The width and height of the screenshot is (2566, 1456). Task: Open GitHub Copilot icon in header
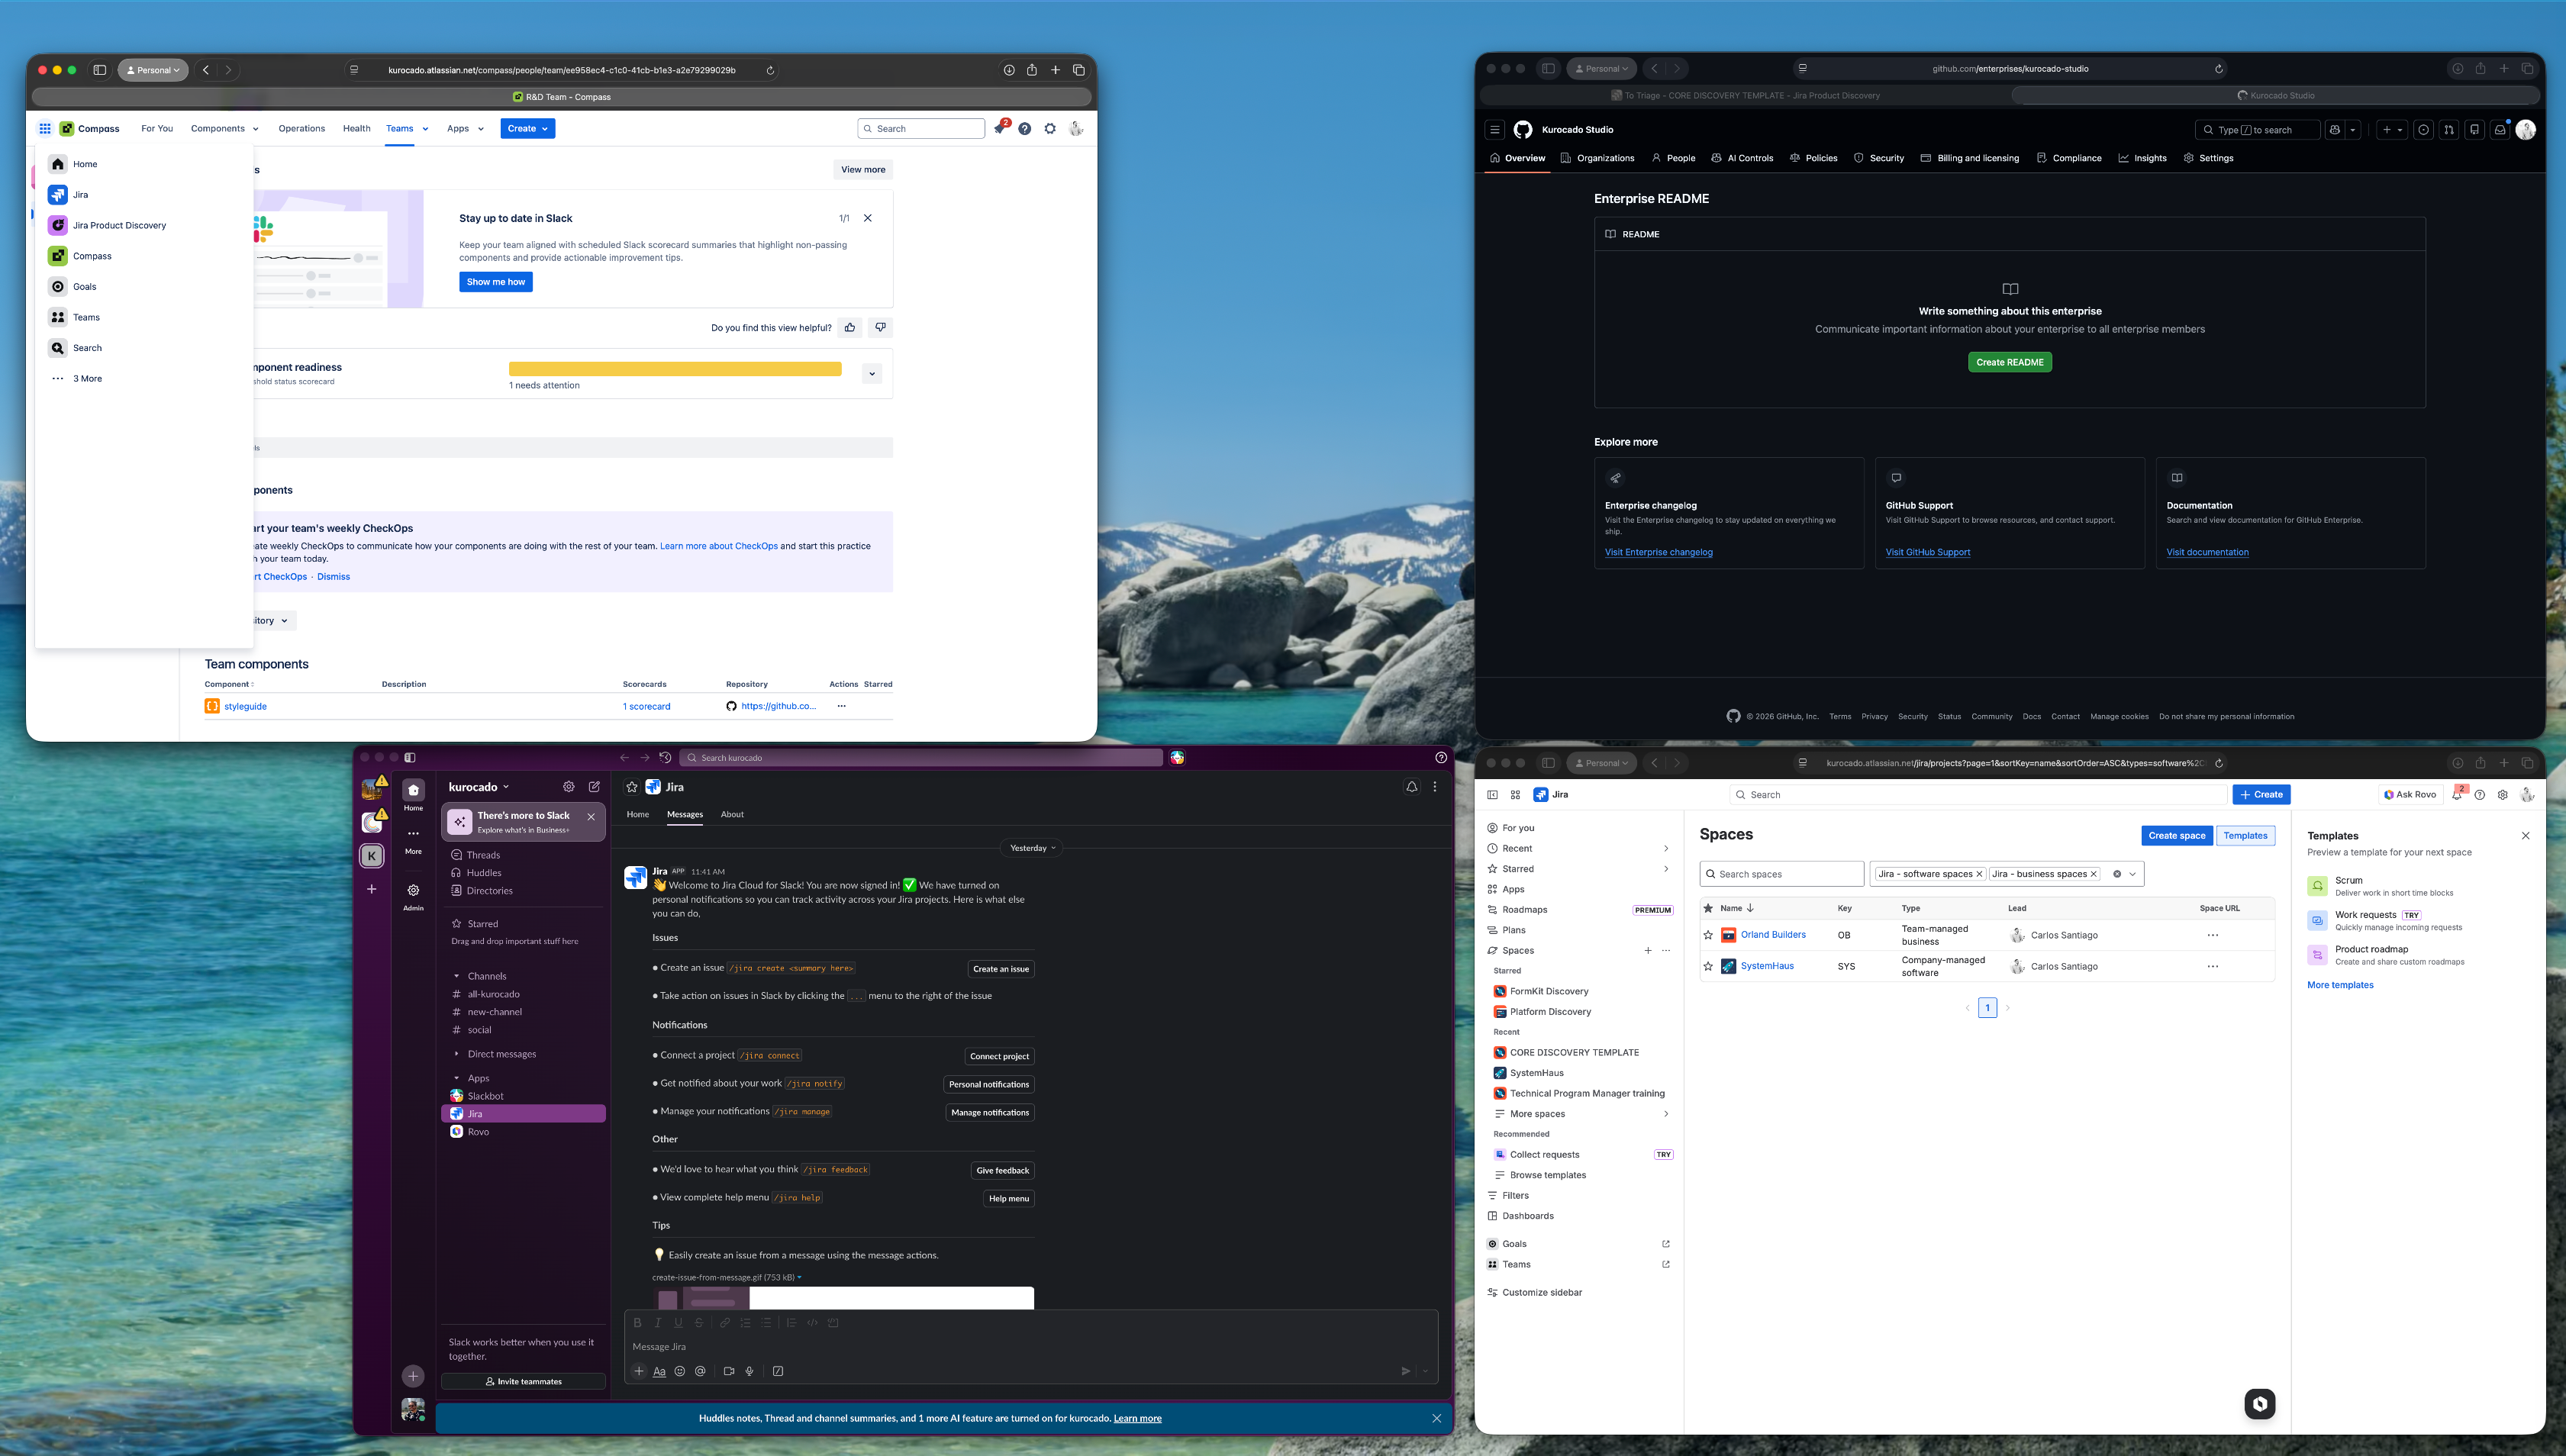pos(2334,129)
